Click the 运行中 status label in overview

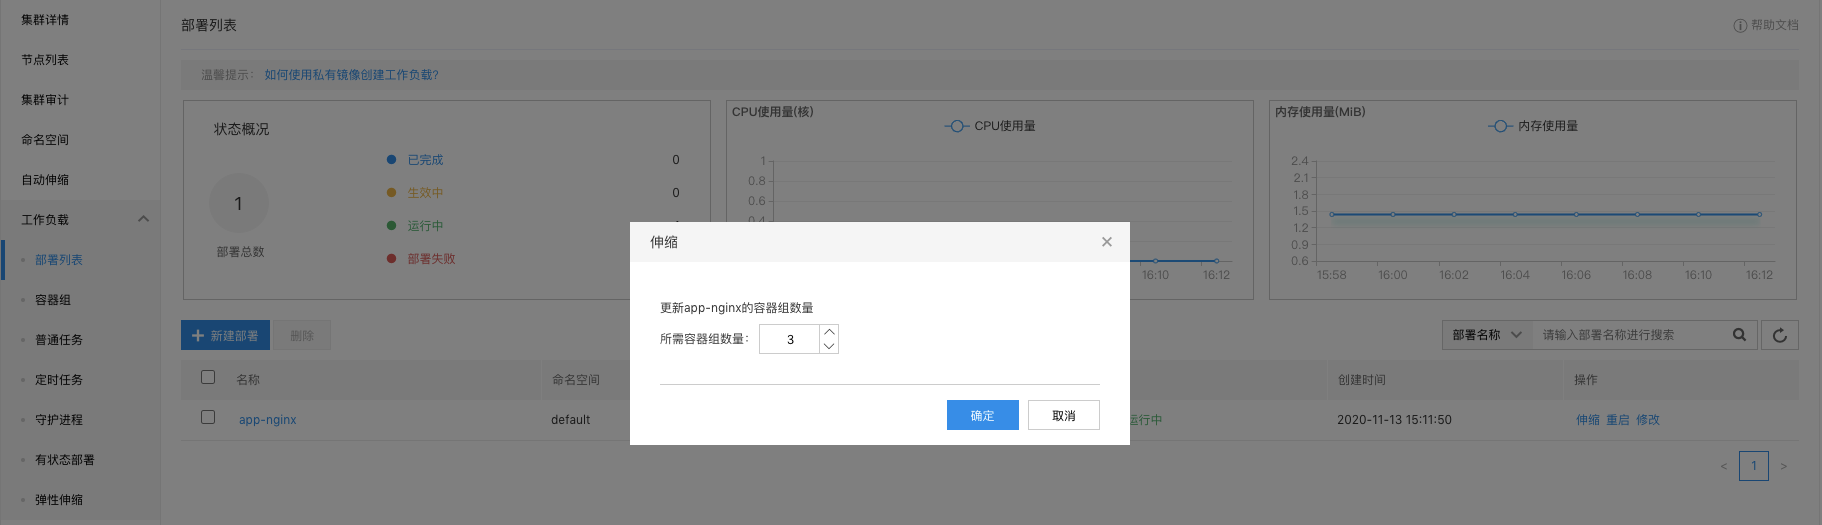point(425,226)
